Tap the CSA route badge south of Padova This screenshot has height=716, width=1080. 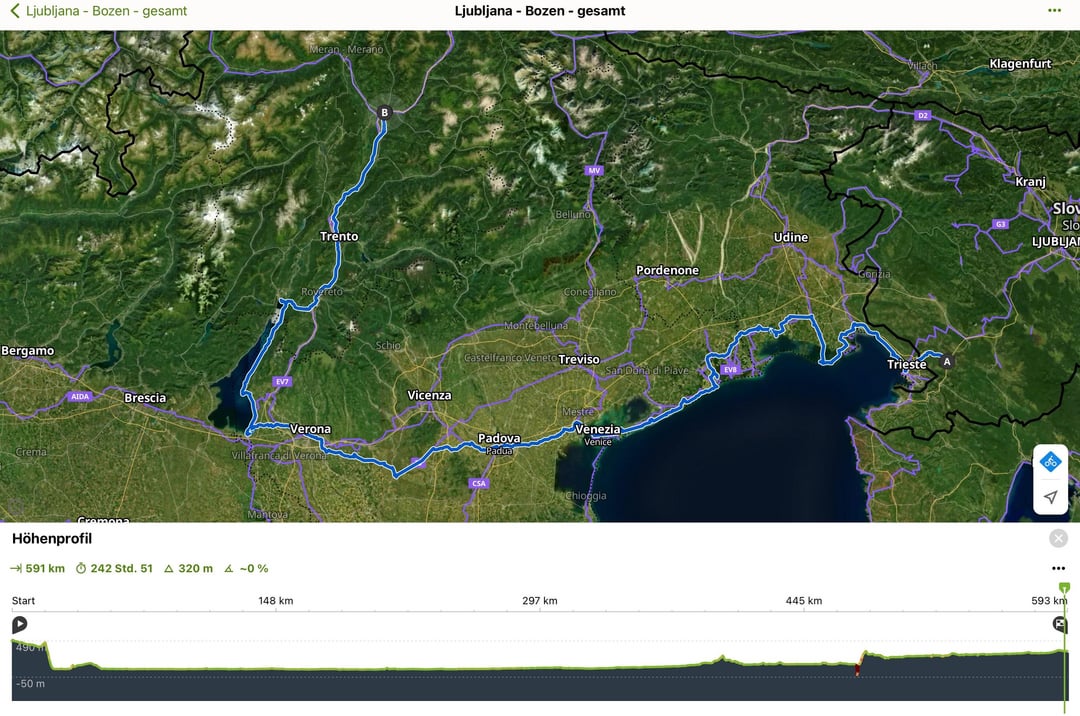tap(479, 484)
